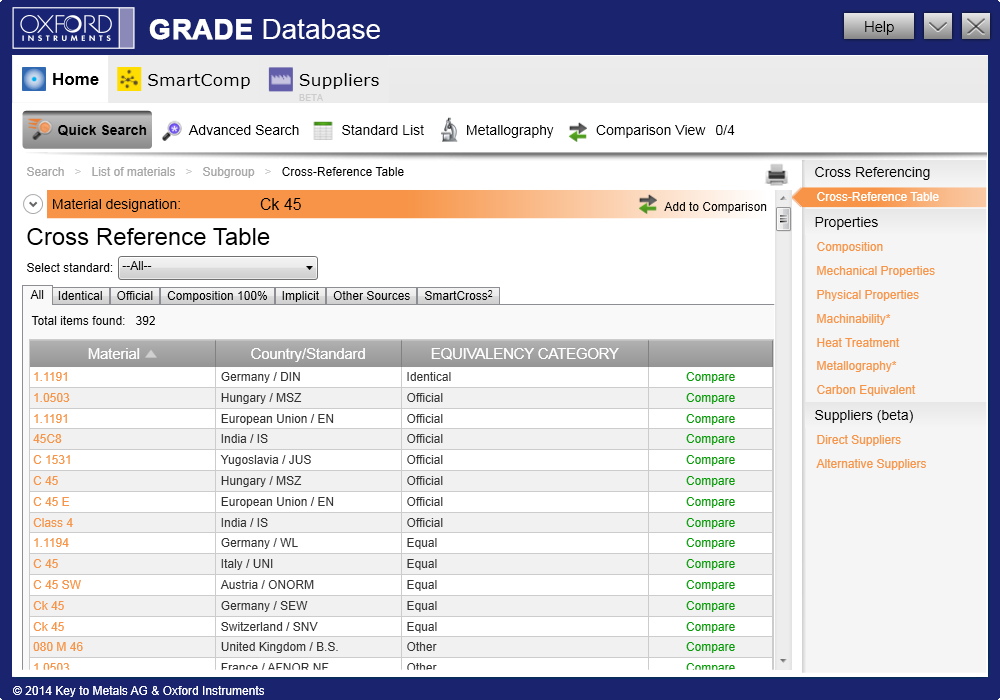
Task: Open Comparison View 0/4
Action: pyautogui.click(x=652, y=131)
